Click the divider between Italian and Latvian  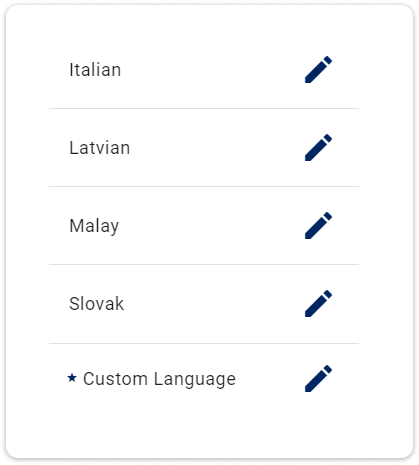(204, 108)
